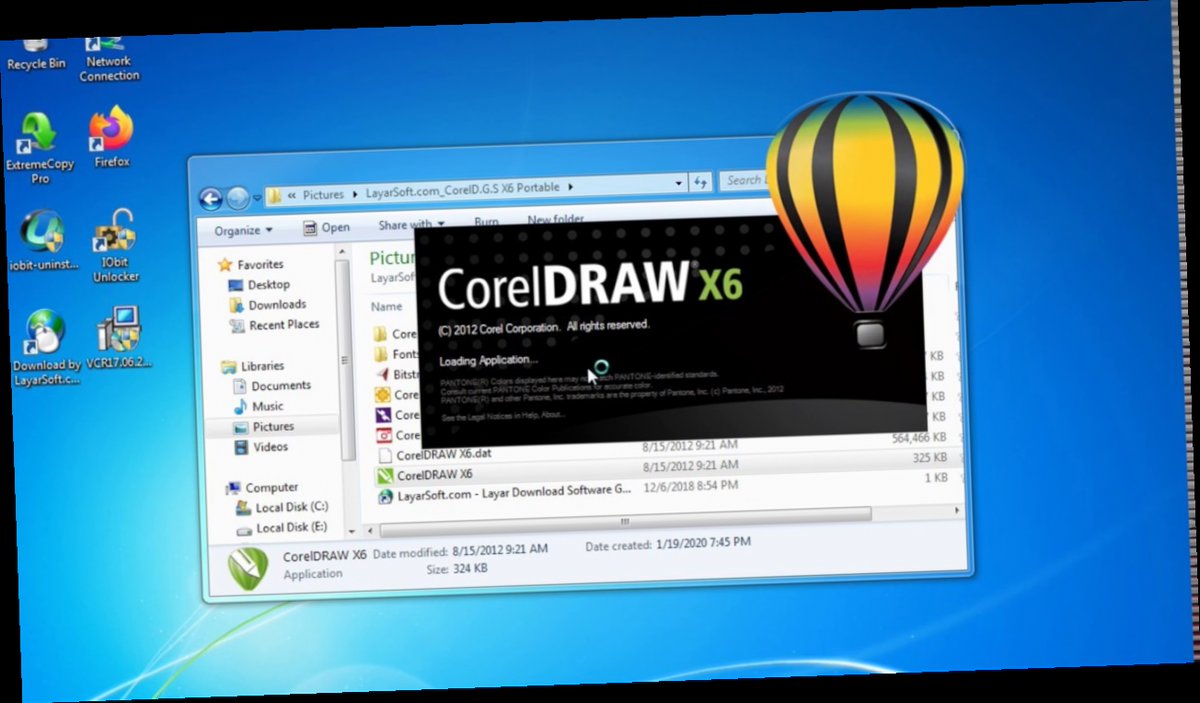Expand the arrow after X6 Portable breadcrumb

coord(571,186)
